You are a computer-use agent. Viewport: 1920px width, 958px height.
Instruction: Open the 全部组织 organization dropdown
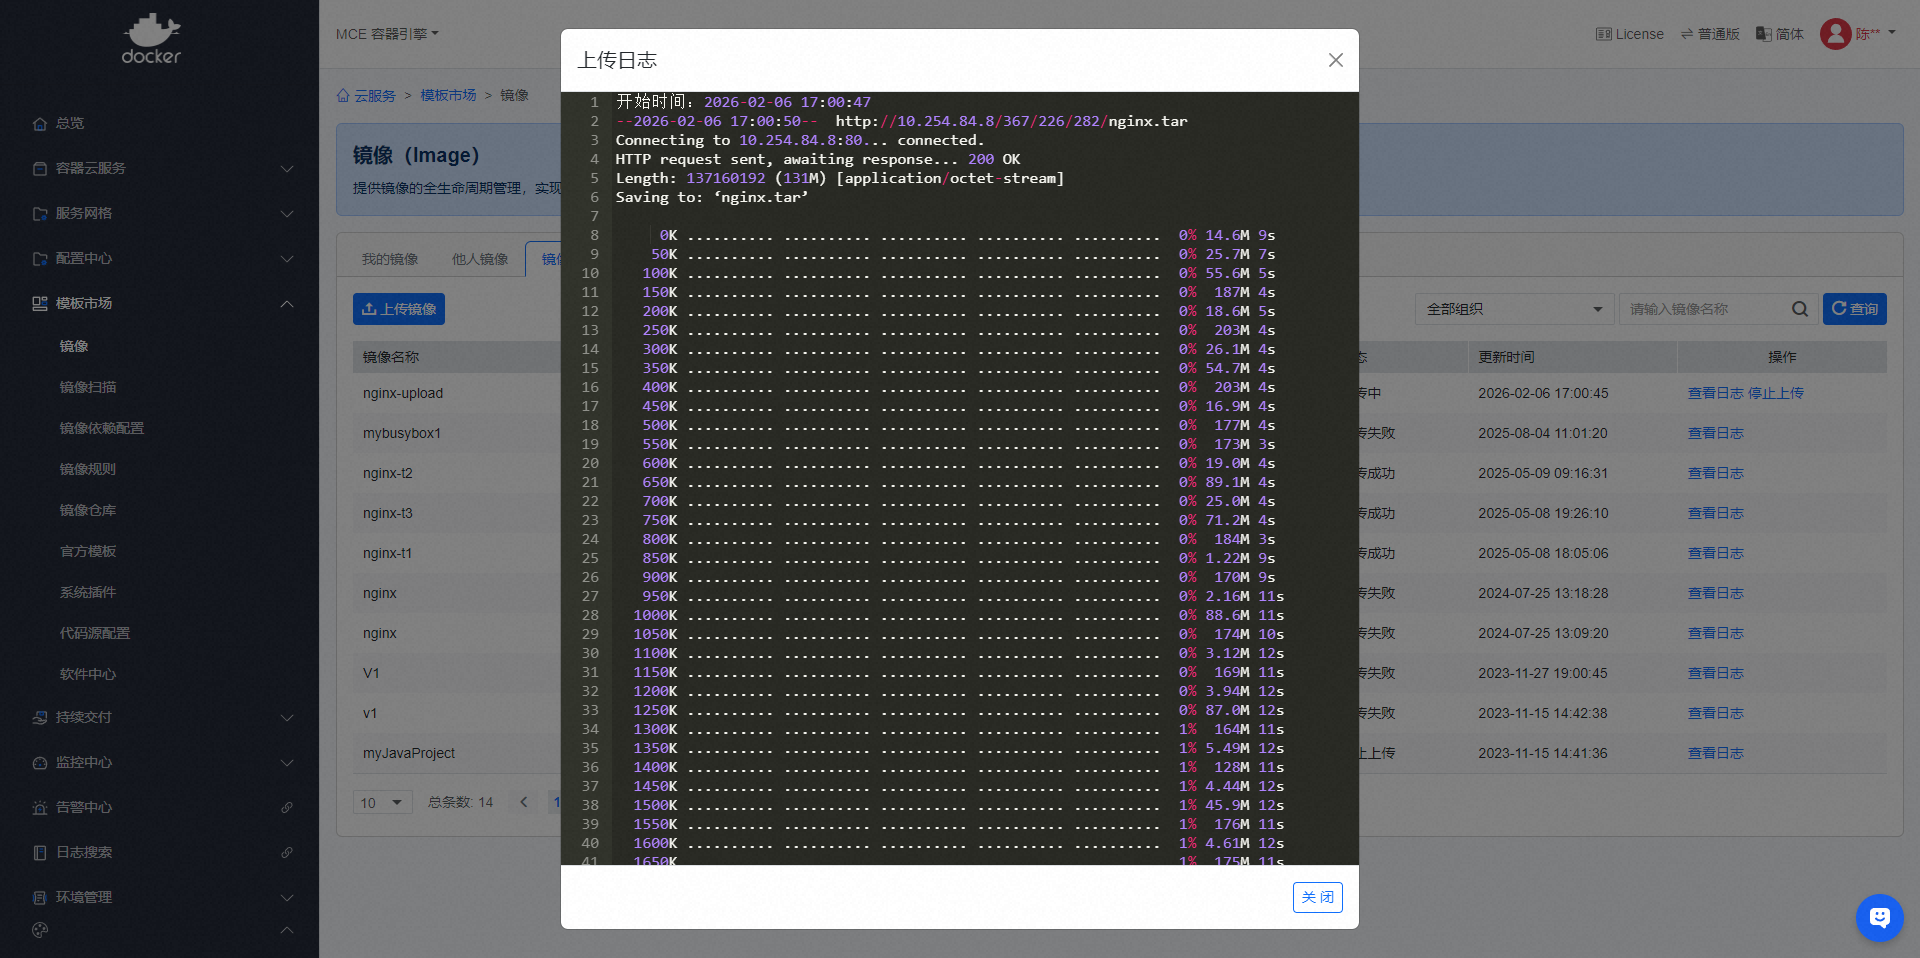1513,309
